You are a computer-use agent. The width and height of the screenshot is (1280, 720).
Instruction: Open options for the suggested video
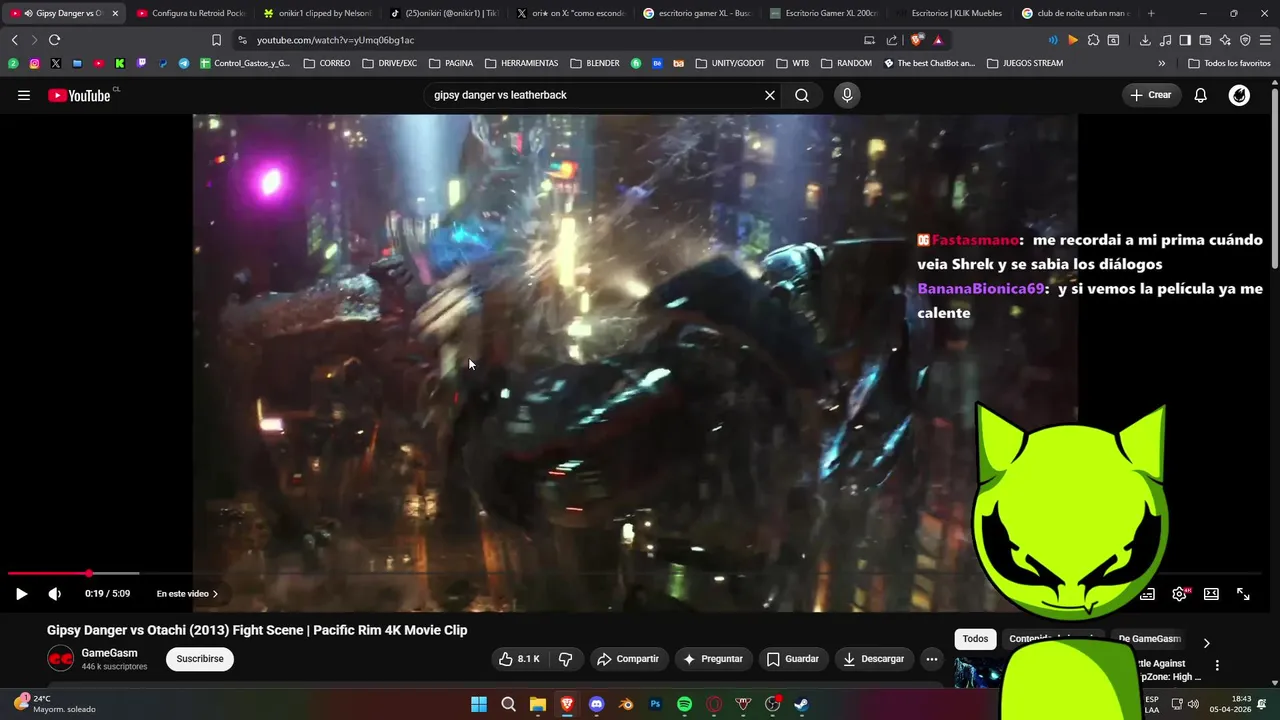(x=1217, y=665)
